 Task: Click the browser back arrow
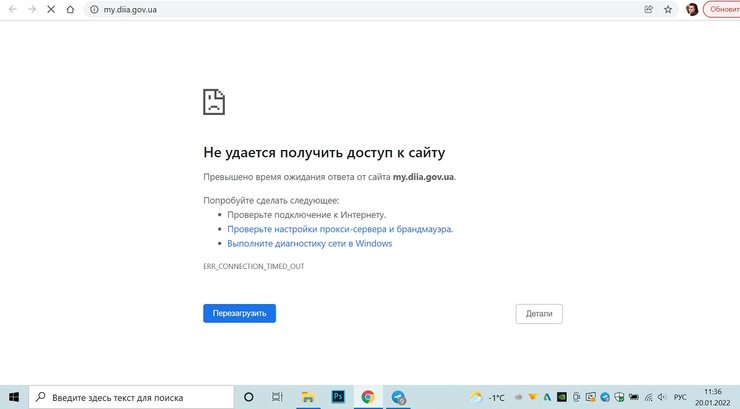point(13,9)
